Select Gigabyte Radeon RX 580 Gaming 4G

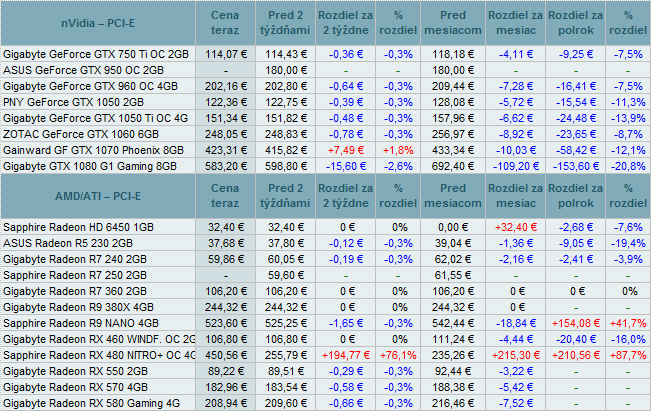pyautogui.click(x=91, y=403)
